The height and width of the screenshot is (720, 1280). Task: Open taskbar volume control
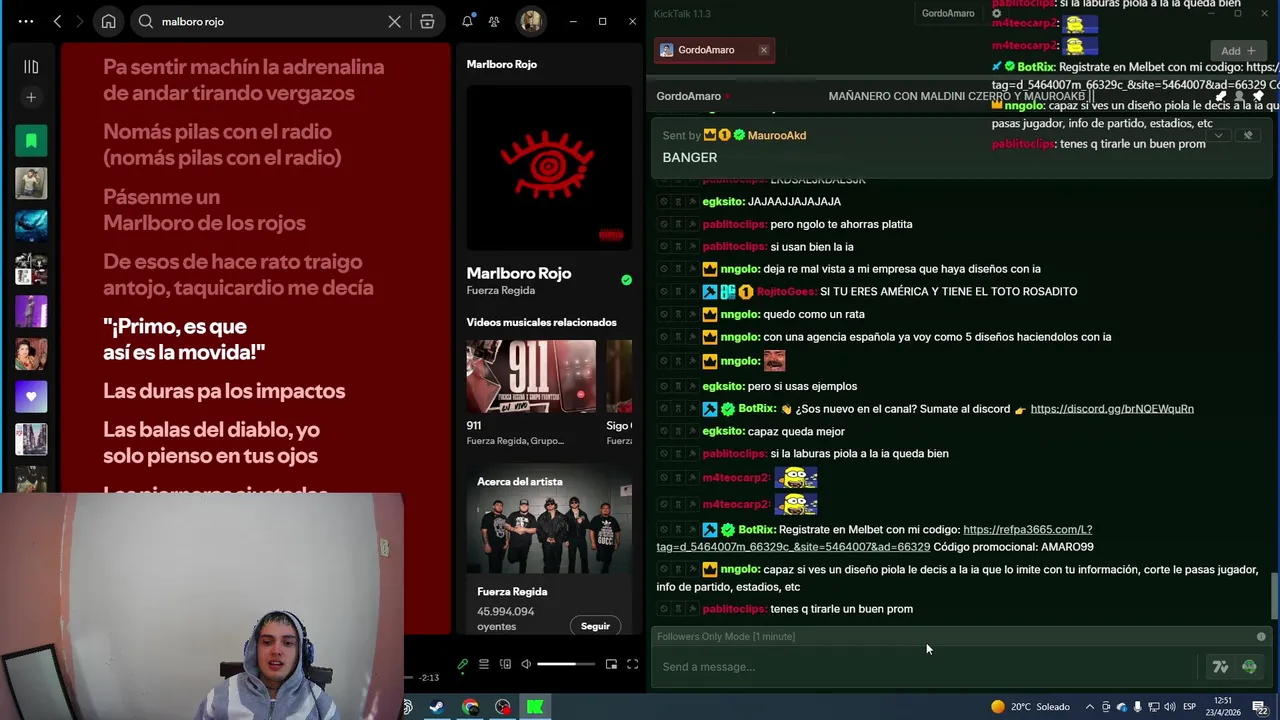tap(1169, 707)
